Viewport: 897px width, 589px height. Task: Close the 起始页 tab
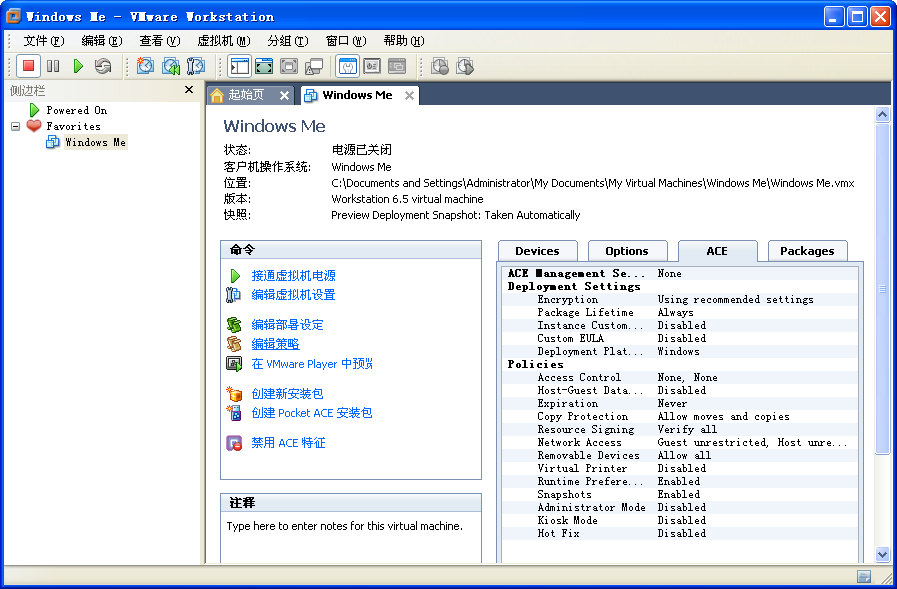pos(284,95)
